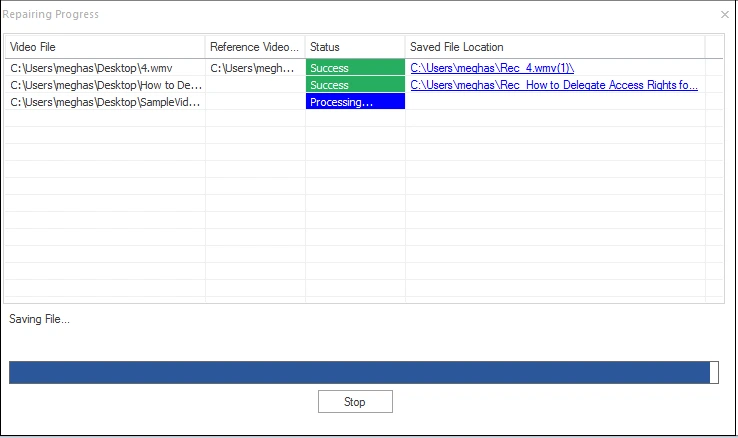
Task: Click the blue Processing... status cell
Action: pos(355,102)
